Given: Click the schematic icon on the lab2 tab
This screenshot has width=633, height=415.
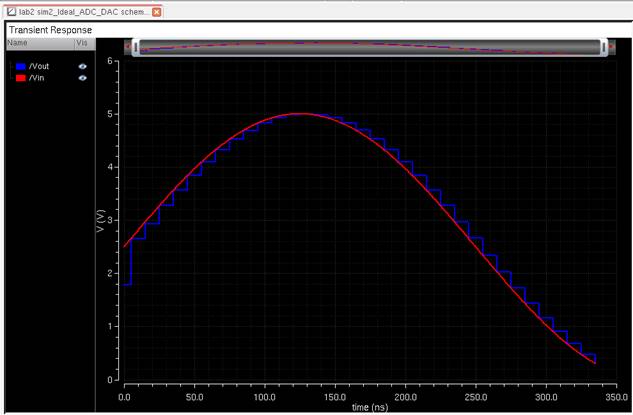Looking at the screenshot, I should click(x=10, y=11).
